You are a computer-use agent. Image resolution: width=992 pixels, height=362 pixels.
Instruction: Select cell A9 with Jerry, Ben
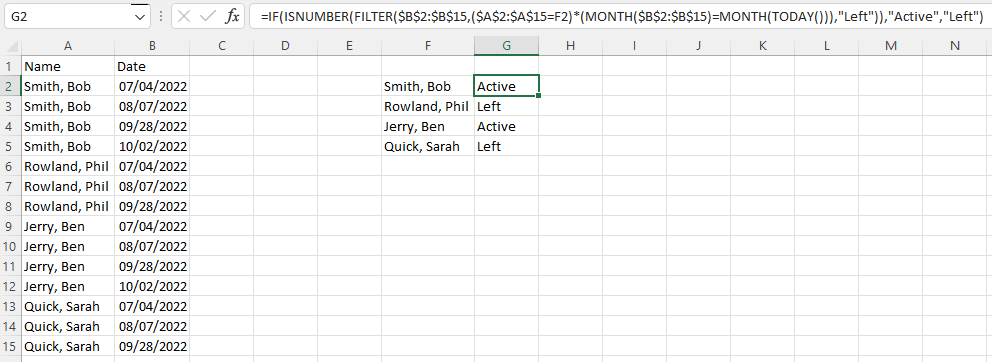pos(68,227)
